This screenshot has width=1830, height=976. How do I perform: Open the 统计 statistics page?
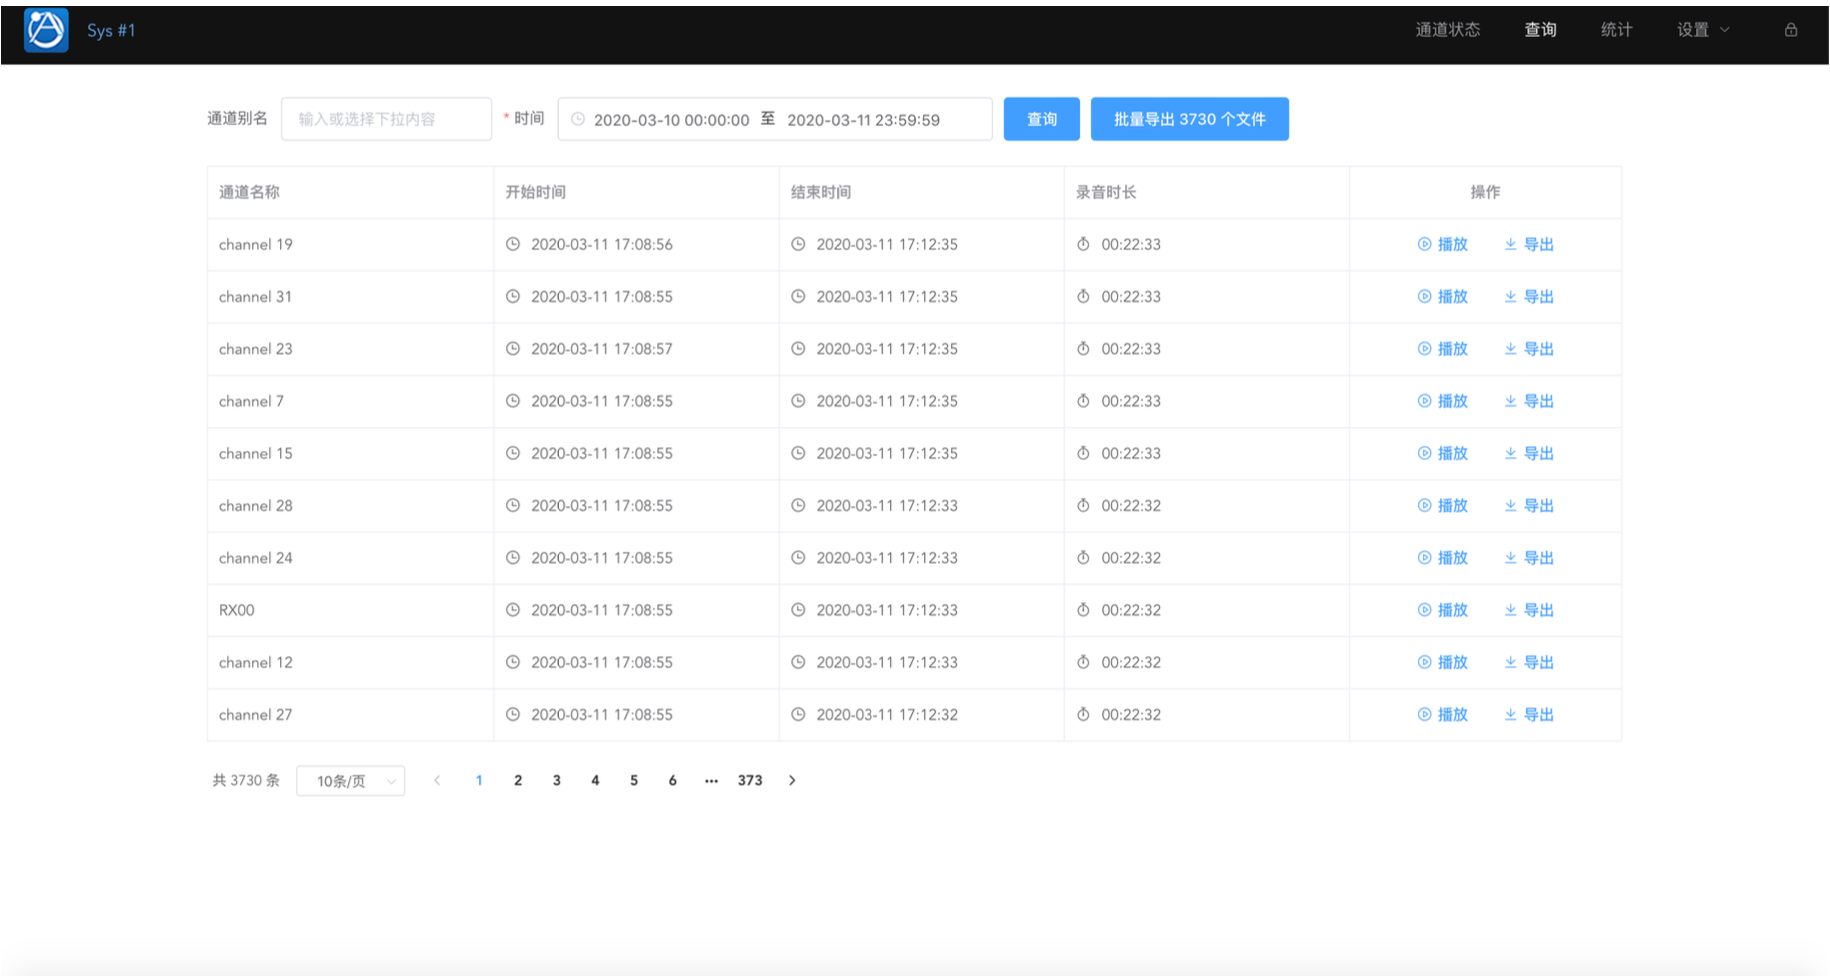[x=1616, y=30]
